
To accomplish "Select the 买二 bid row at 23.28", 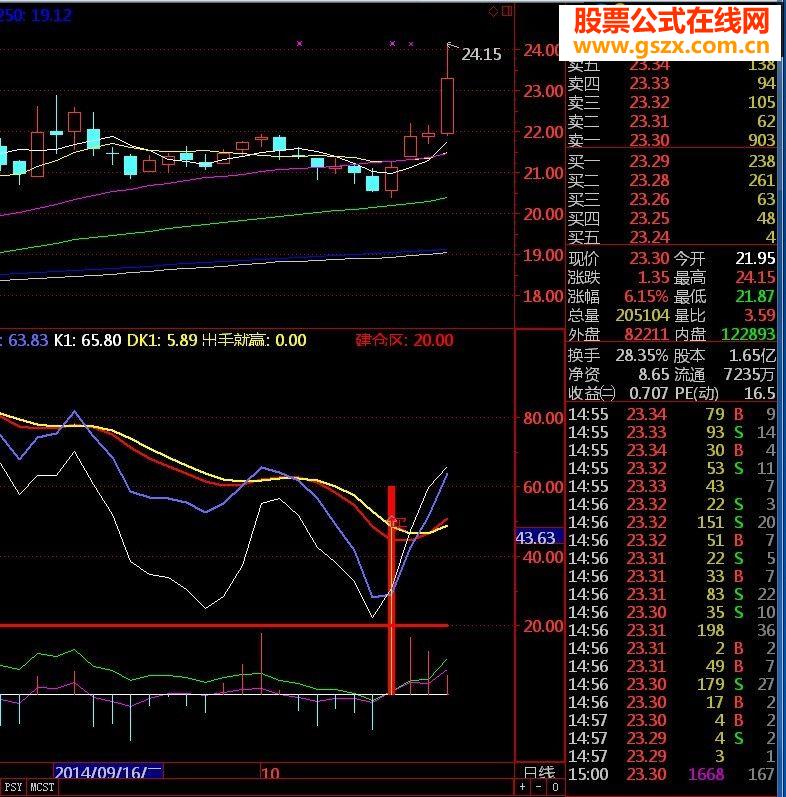I will coord(672,180).
